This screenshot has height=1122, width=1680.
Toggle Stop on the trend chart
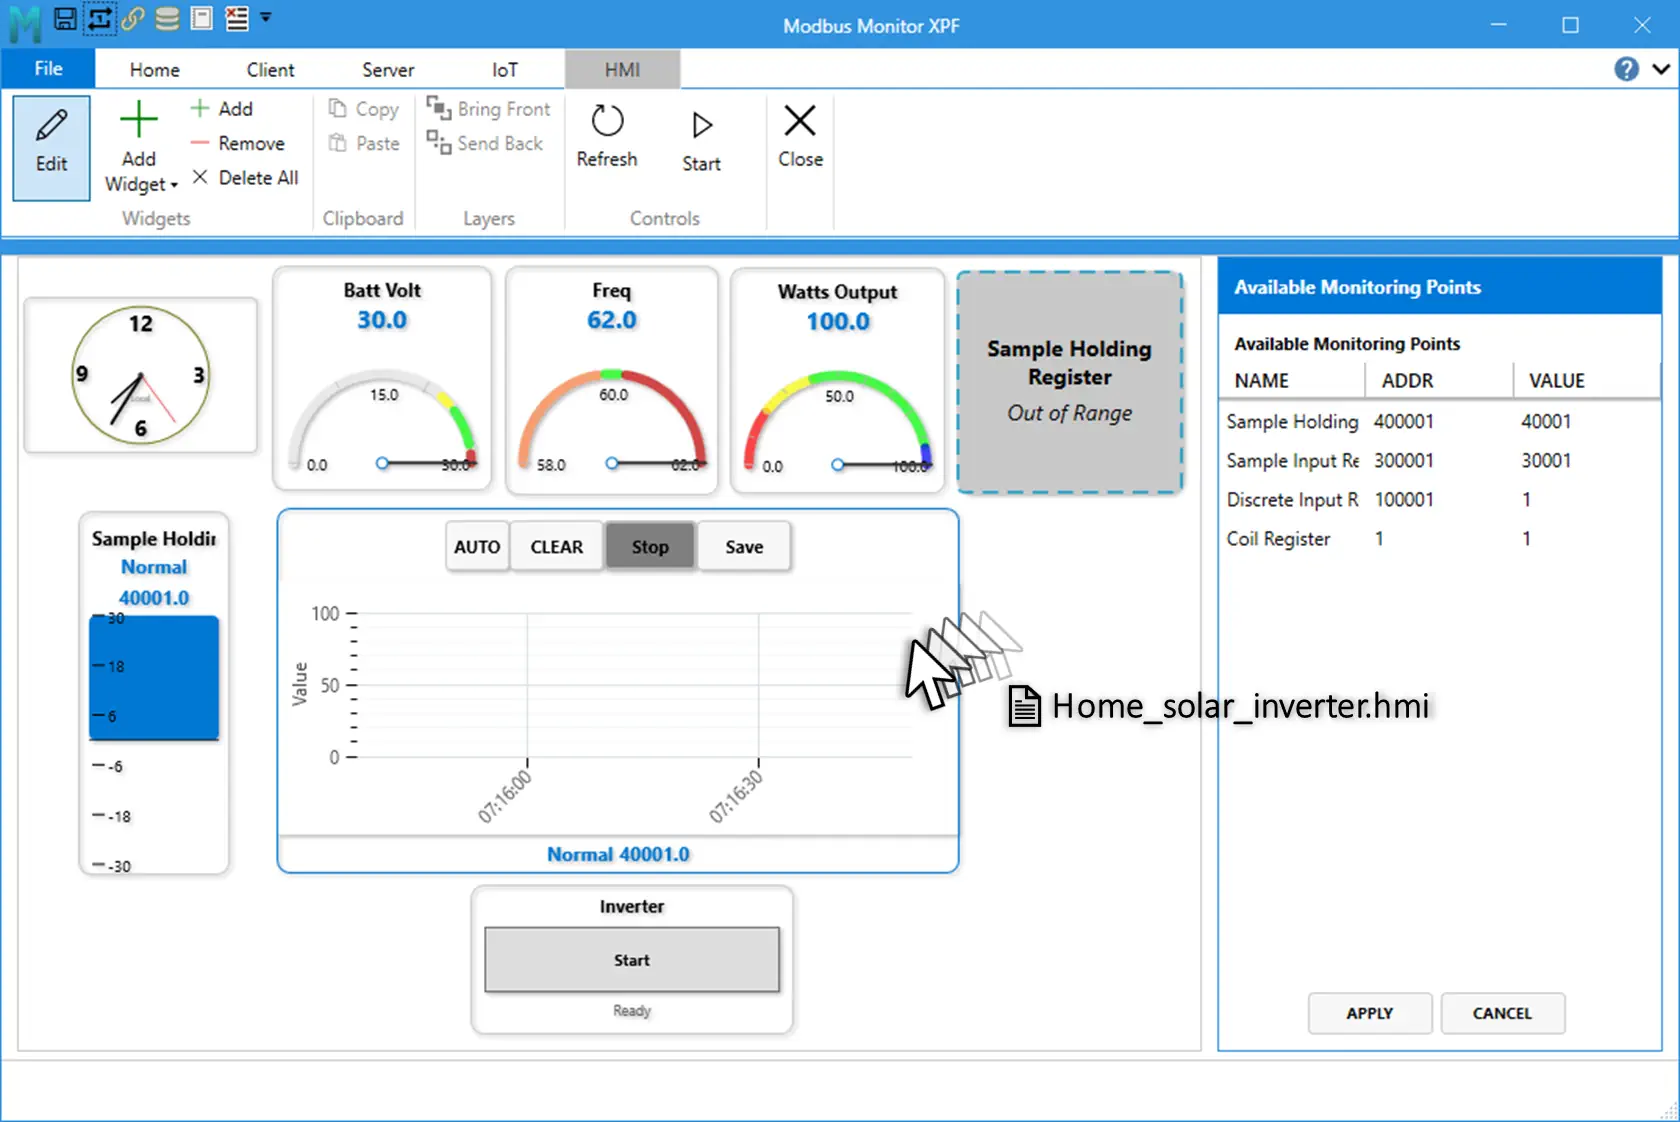(x=649, y=546)
